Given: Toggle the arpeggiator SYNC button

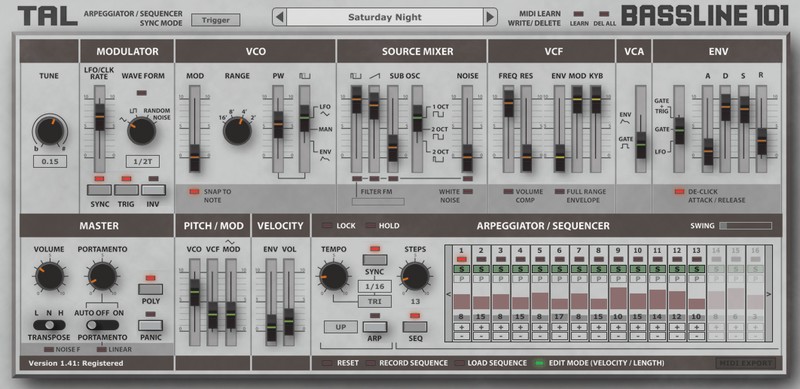Looking at the screenshot, I should tap(375, 259).
